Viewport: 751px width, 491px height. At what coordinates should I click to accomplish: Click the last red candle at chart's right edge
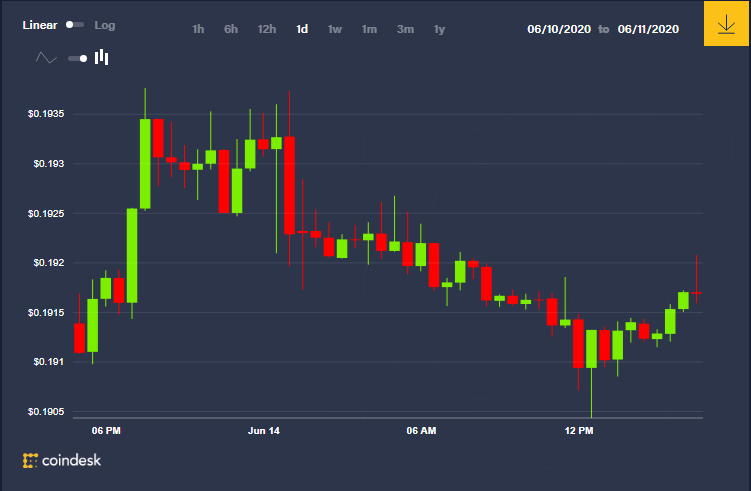(696, 292)
